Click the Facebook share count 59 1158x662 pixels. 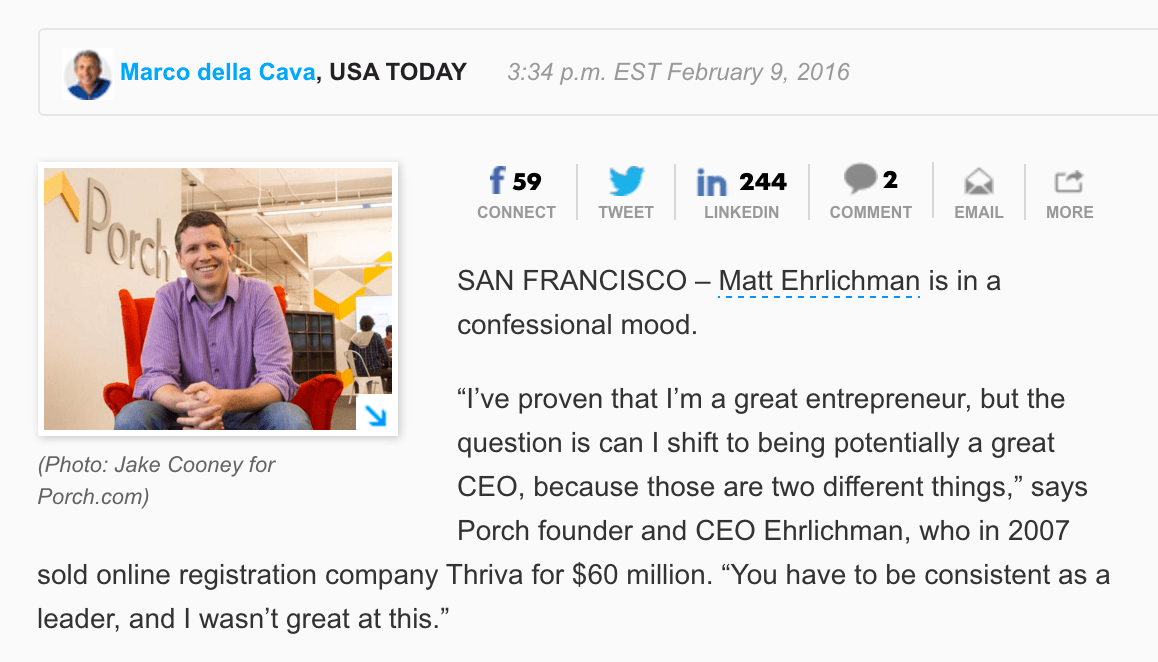pos(527,181)
